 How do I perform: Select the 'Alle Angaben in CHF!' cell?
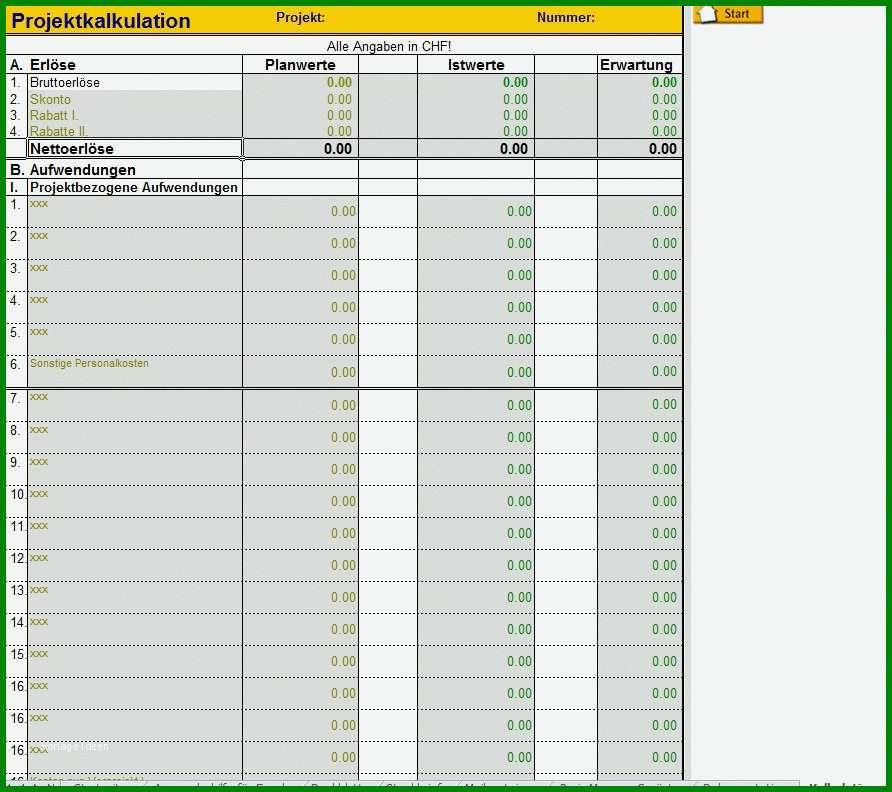pyautogui.click(x=389, y=46)
